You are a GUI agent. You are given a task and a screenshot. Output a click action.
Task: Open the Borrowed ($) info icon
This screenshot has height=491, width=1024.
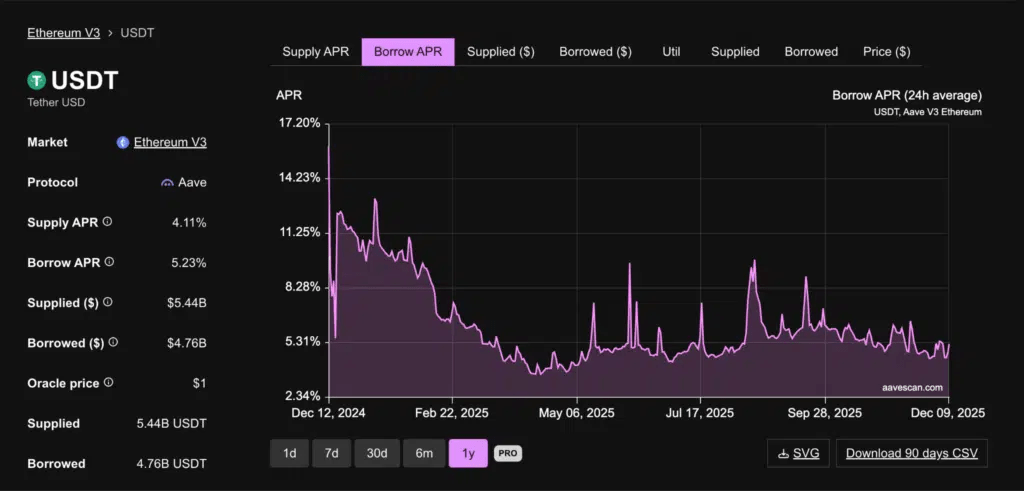click(x=113, y=342)
